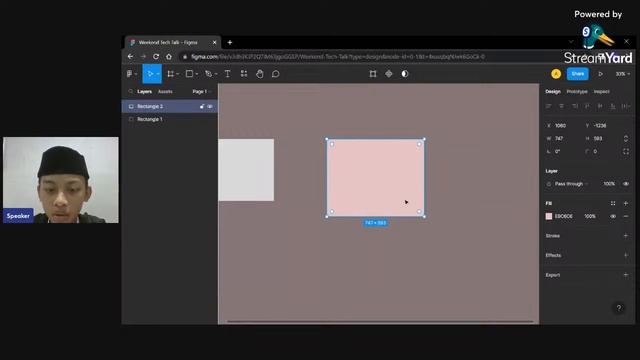The image size is (640, 360).
Task: Open the zoom level dropdown
Action: [622, 74]
